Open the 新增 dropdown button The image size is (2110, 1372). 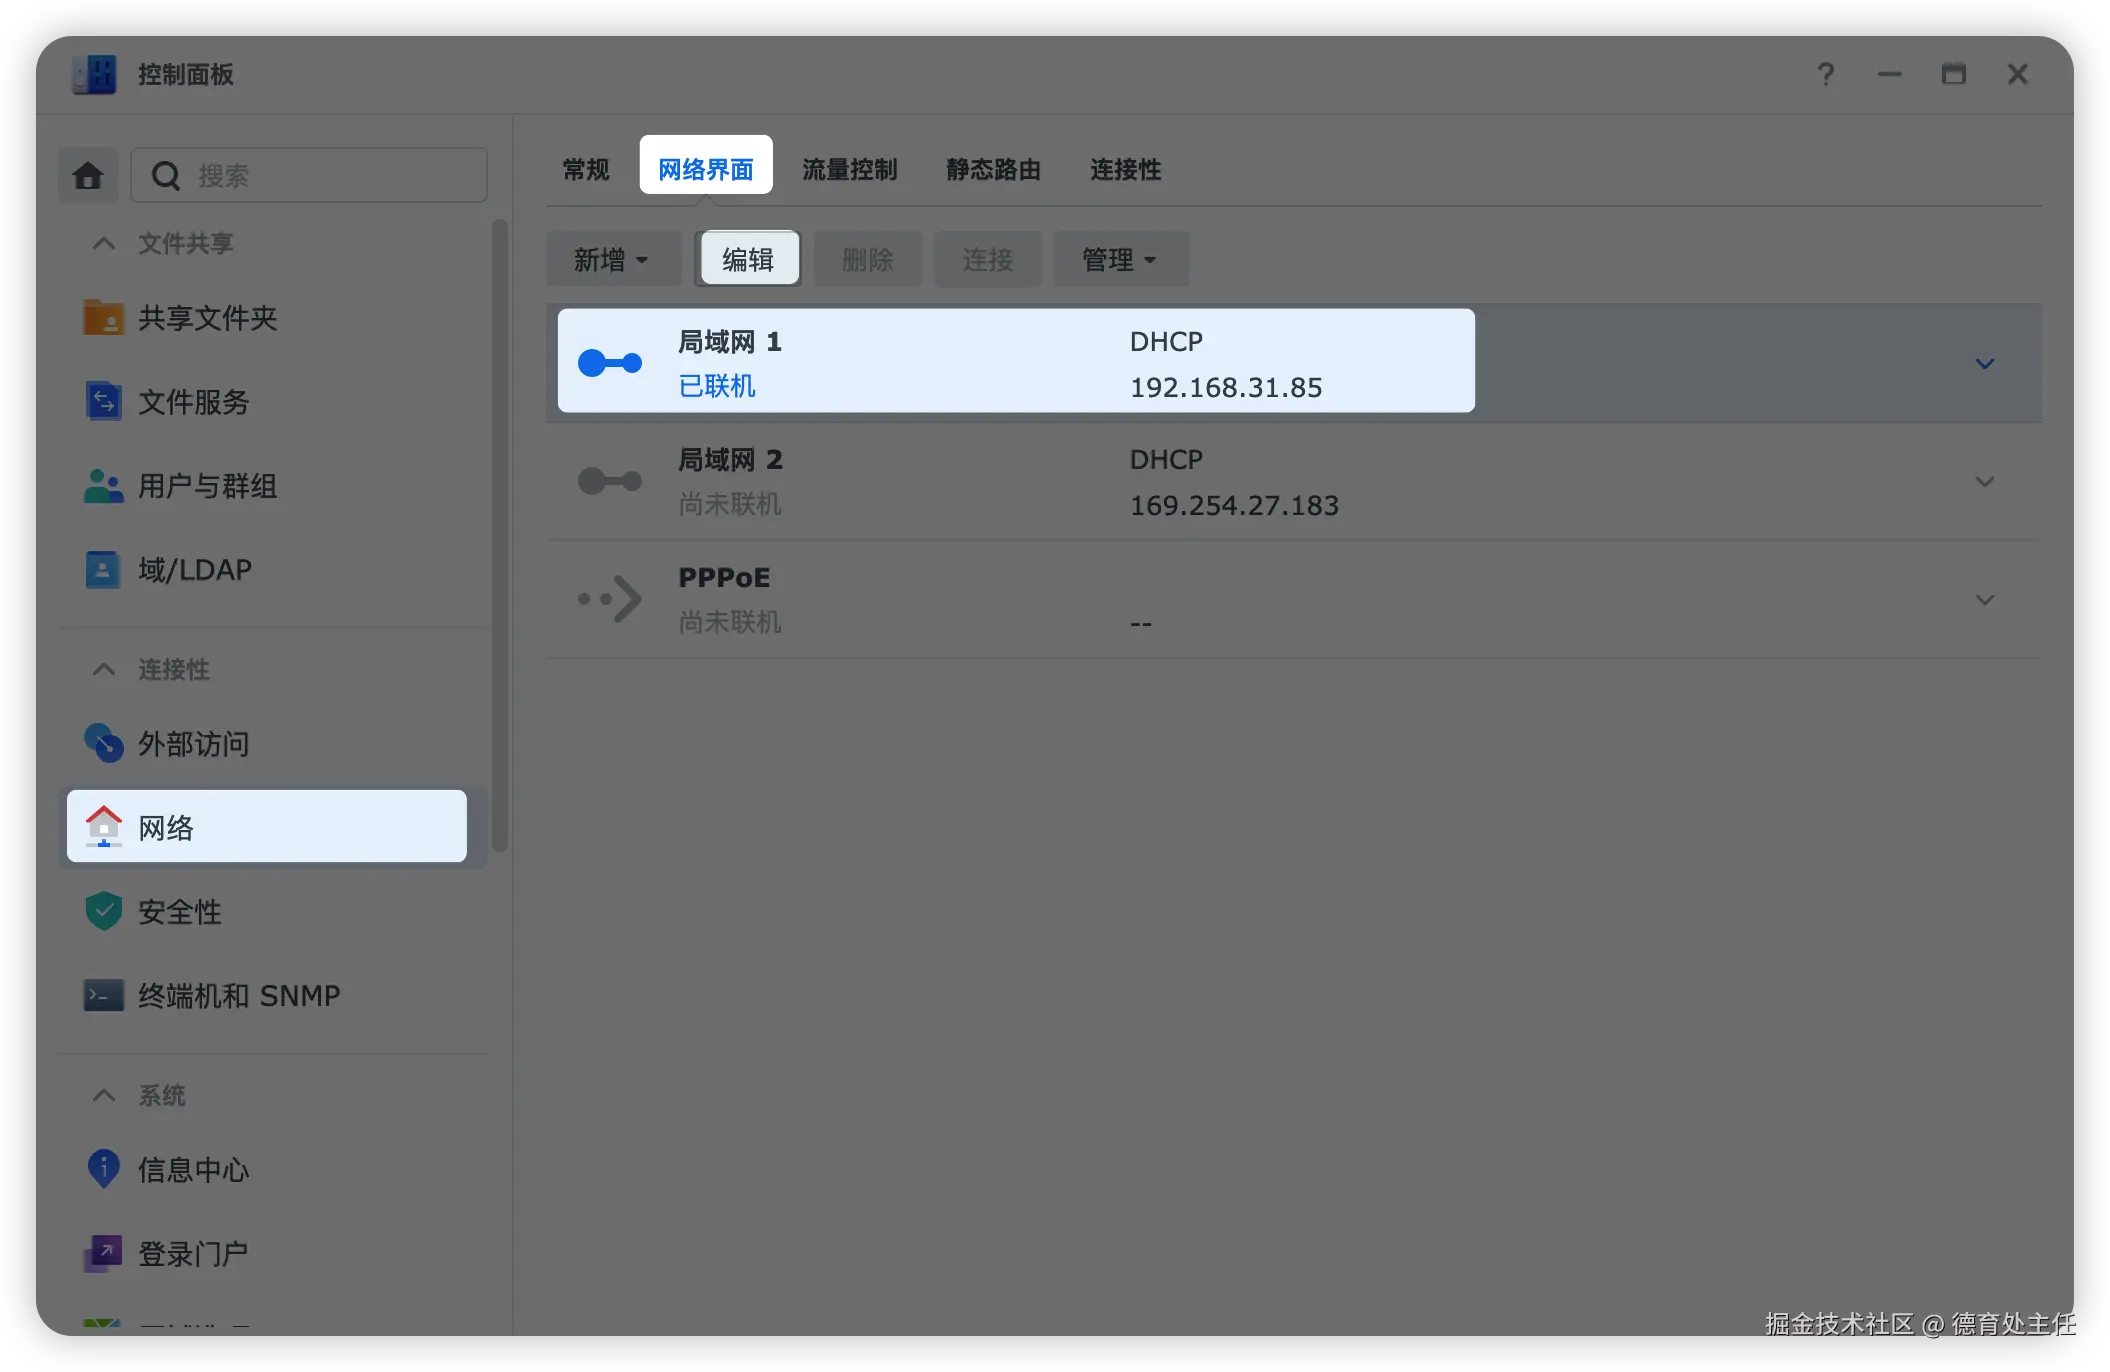612,259
